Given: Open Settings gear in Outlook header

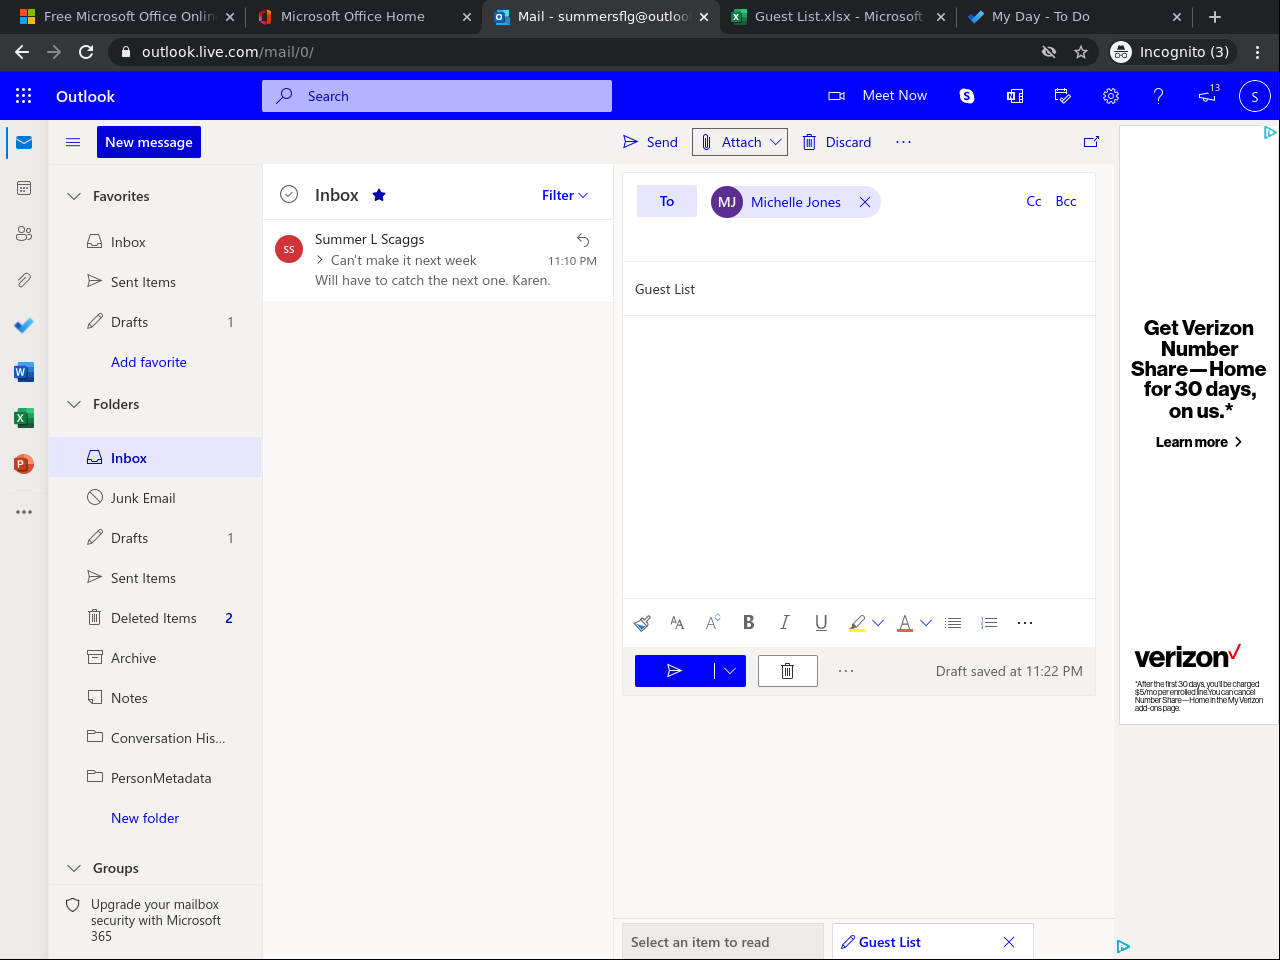Looking at the screenshot, I should (1111, 96).
